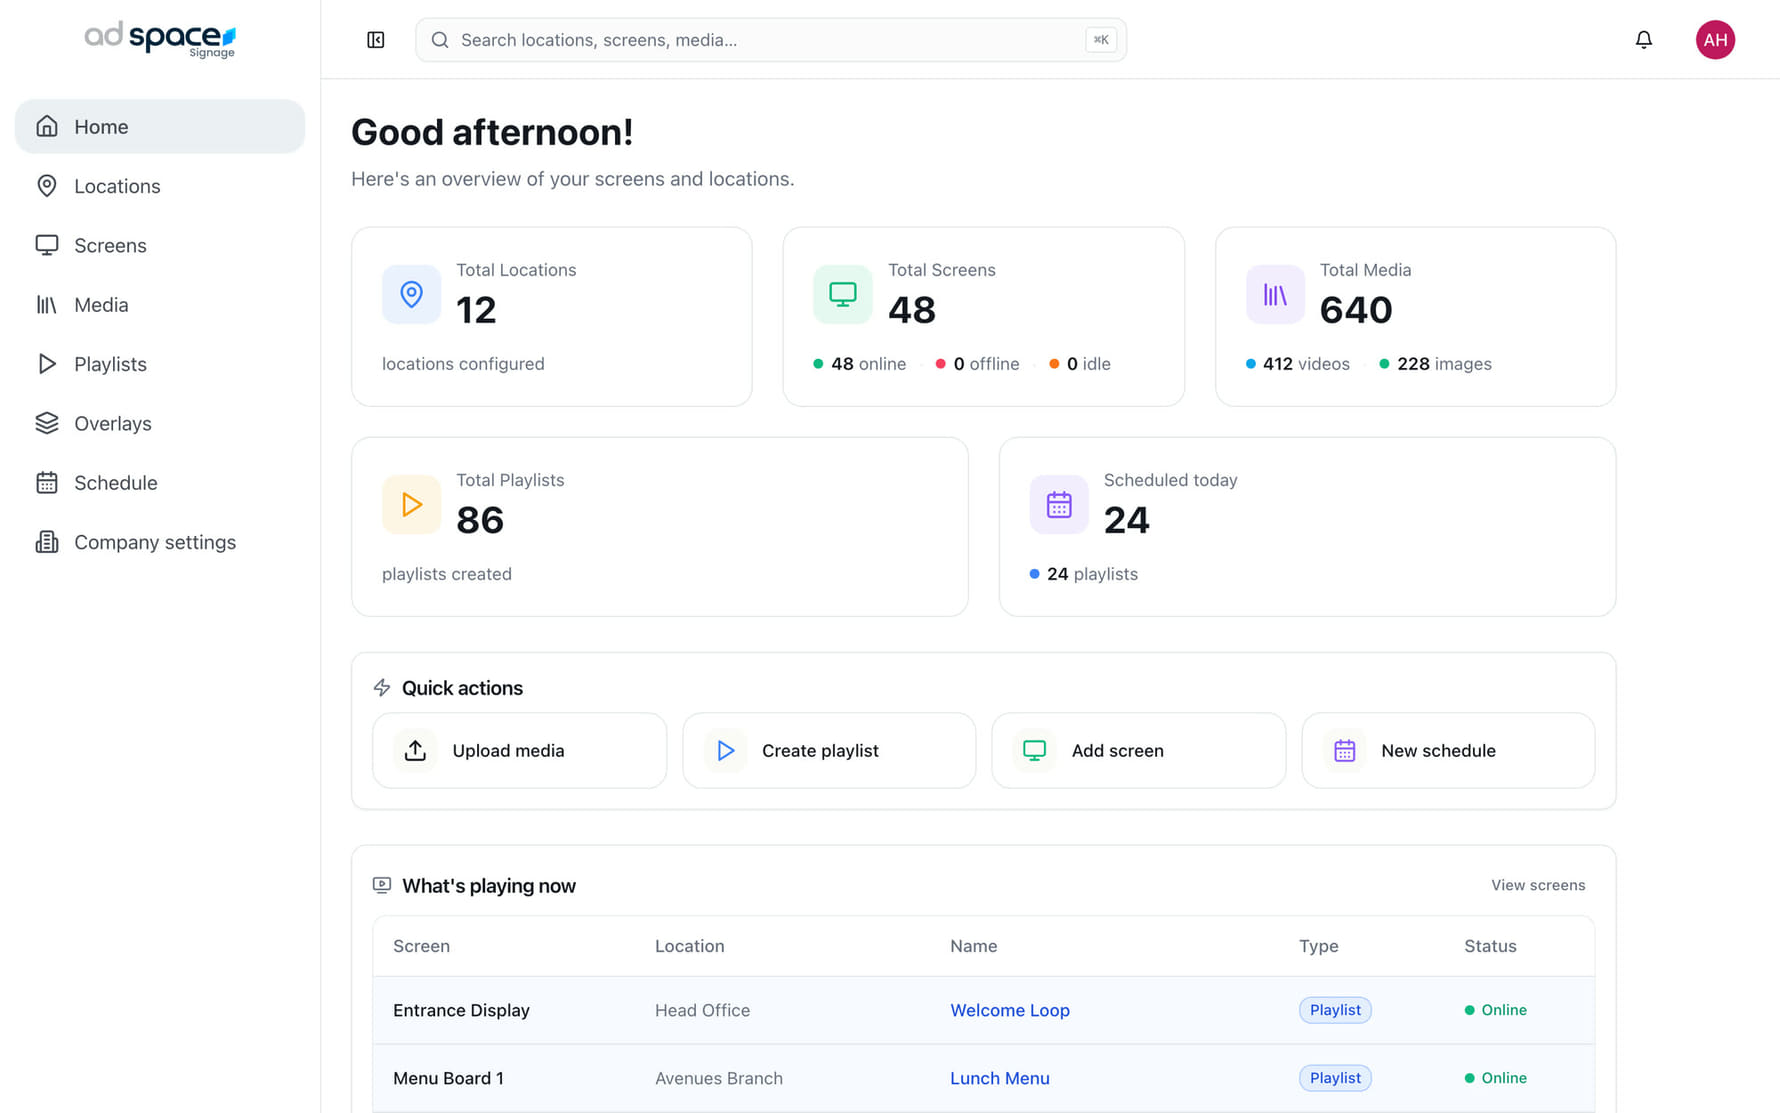Click the Total Locations pin icon
1780x1113 pixels.
click(411, 294)
